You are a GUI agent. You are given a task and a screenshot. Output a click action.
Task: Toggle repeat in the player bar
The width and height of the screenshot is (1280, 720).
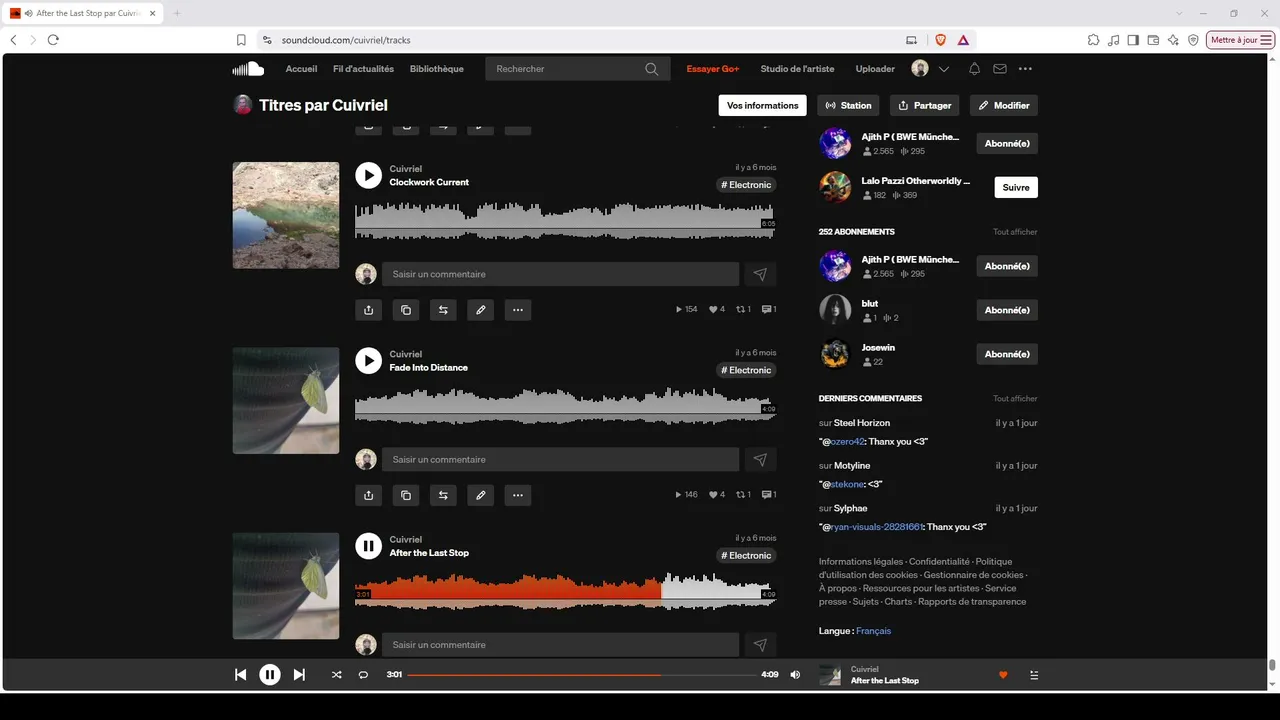coord(363,675)
